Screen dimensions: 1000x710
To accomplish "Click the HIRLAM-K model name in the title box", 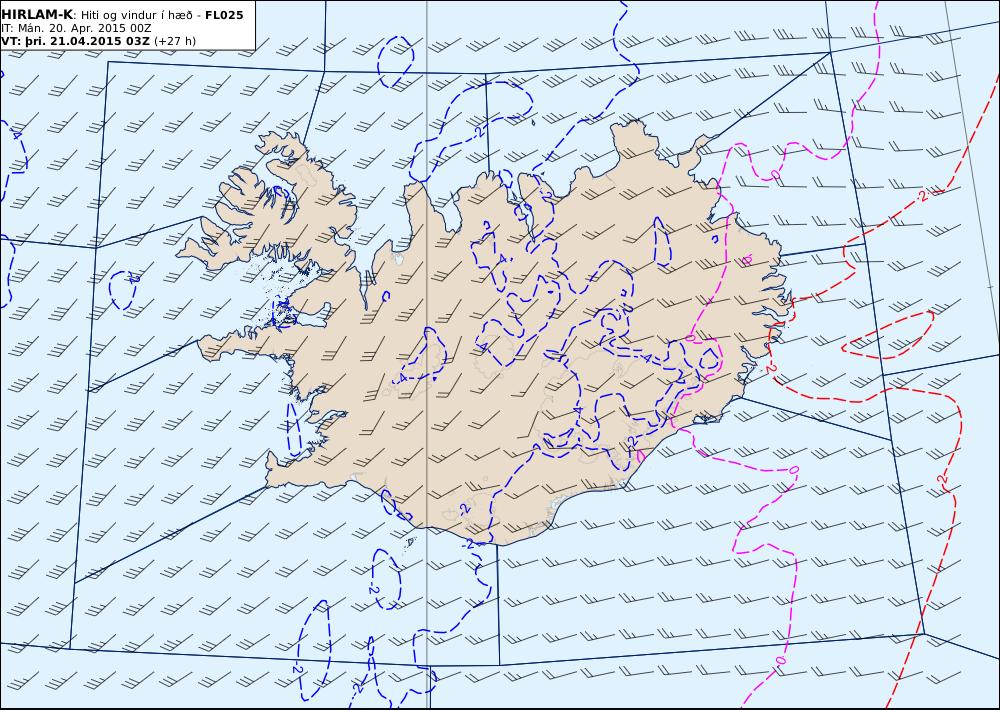I will coord(37,15).
